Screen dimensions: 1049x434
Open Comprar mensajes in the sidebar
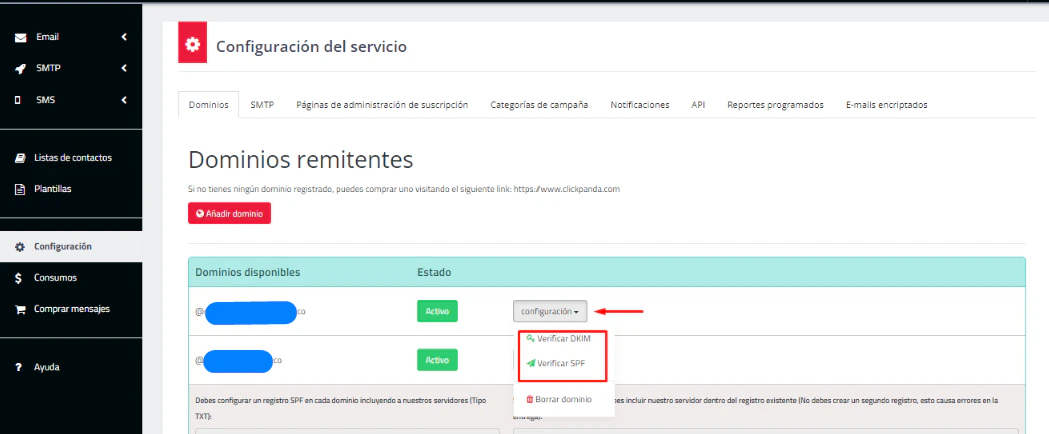pyautogui.click(x=72, y=310)
